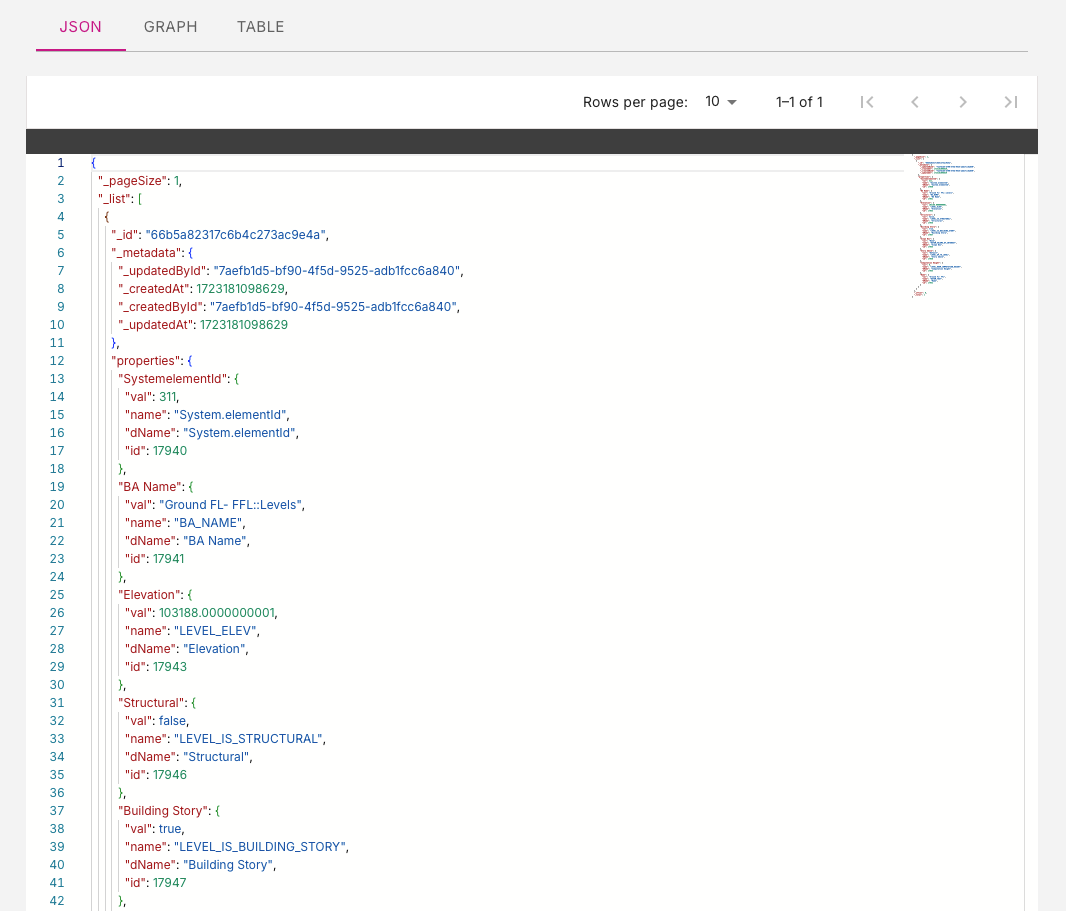This screenshot has width=1066, height=911.
Task: Click line number 12 in the gutter
Action: (x=57, y=361)
